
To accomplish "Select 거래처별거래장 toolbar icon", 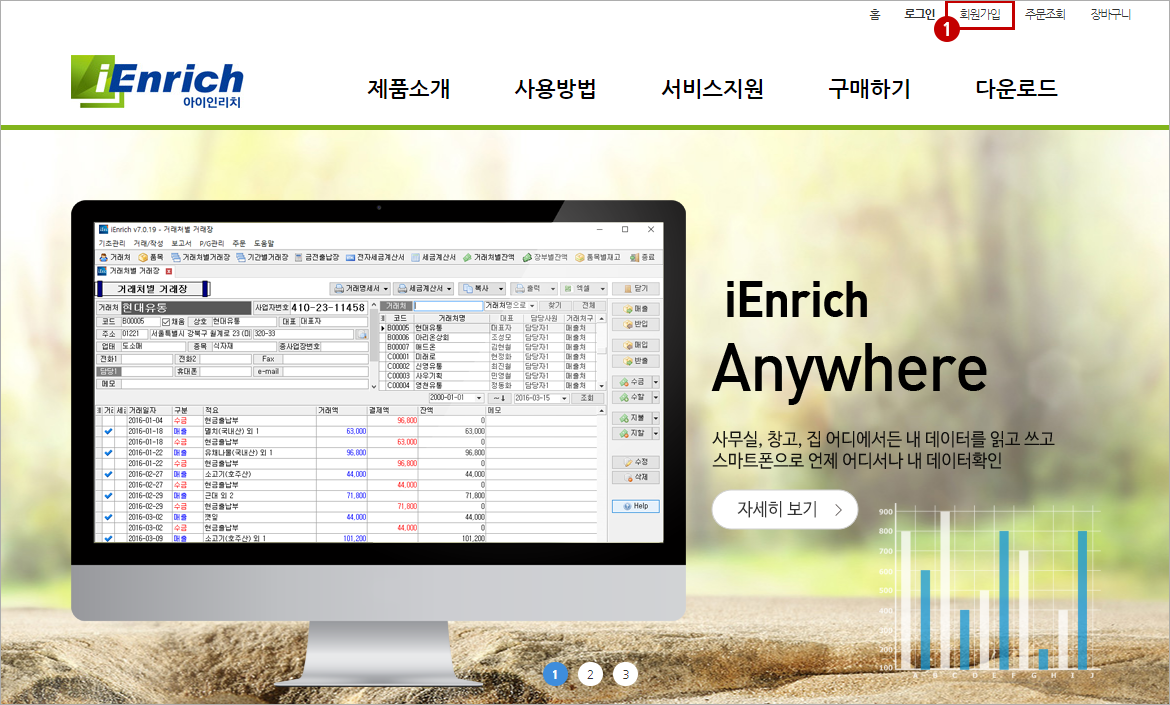I will point(201,257).
